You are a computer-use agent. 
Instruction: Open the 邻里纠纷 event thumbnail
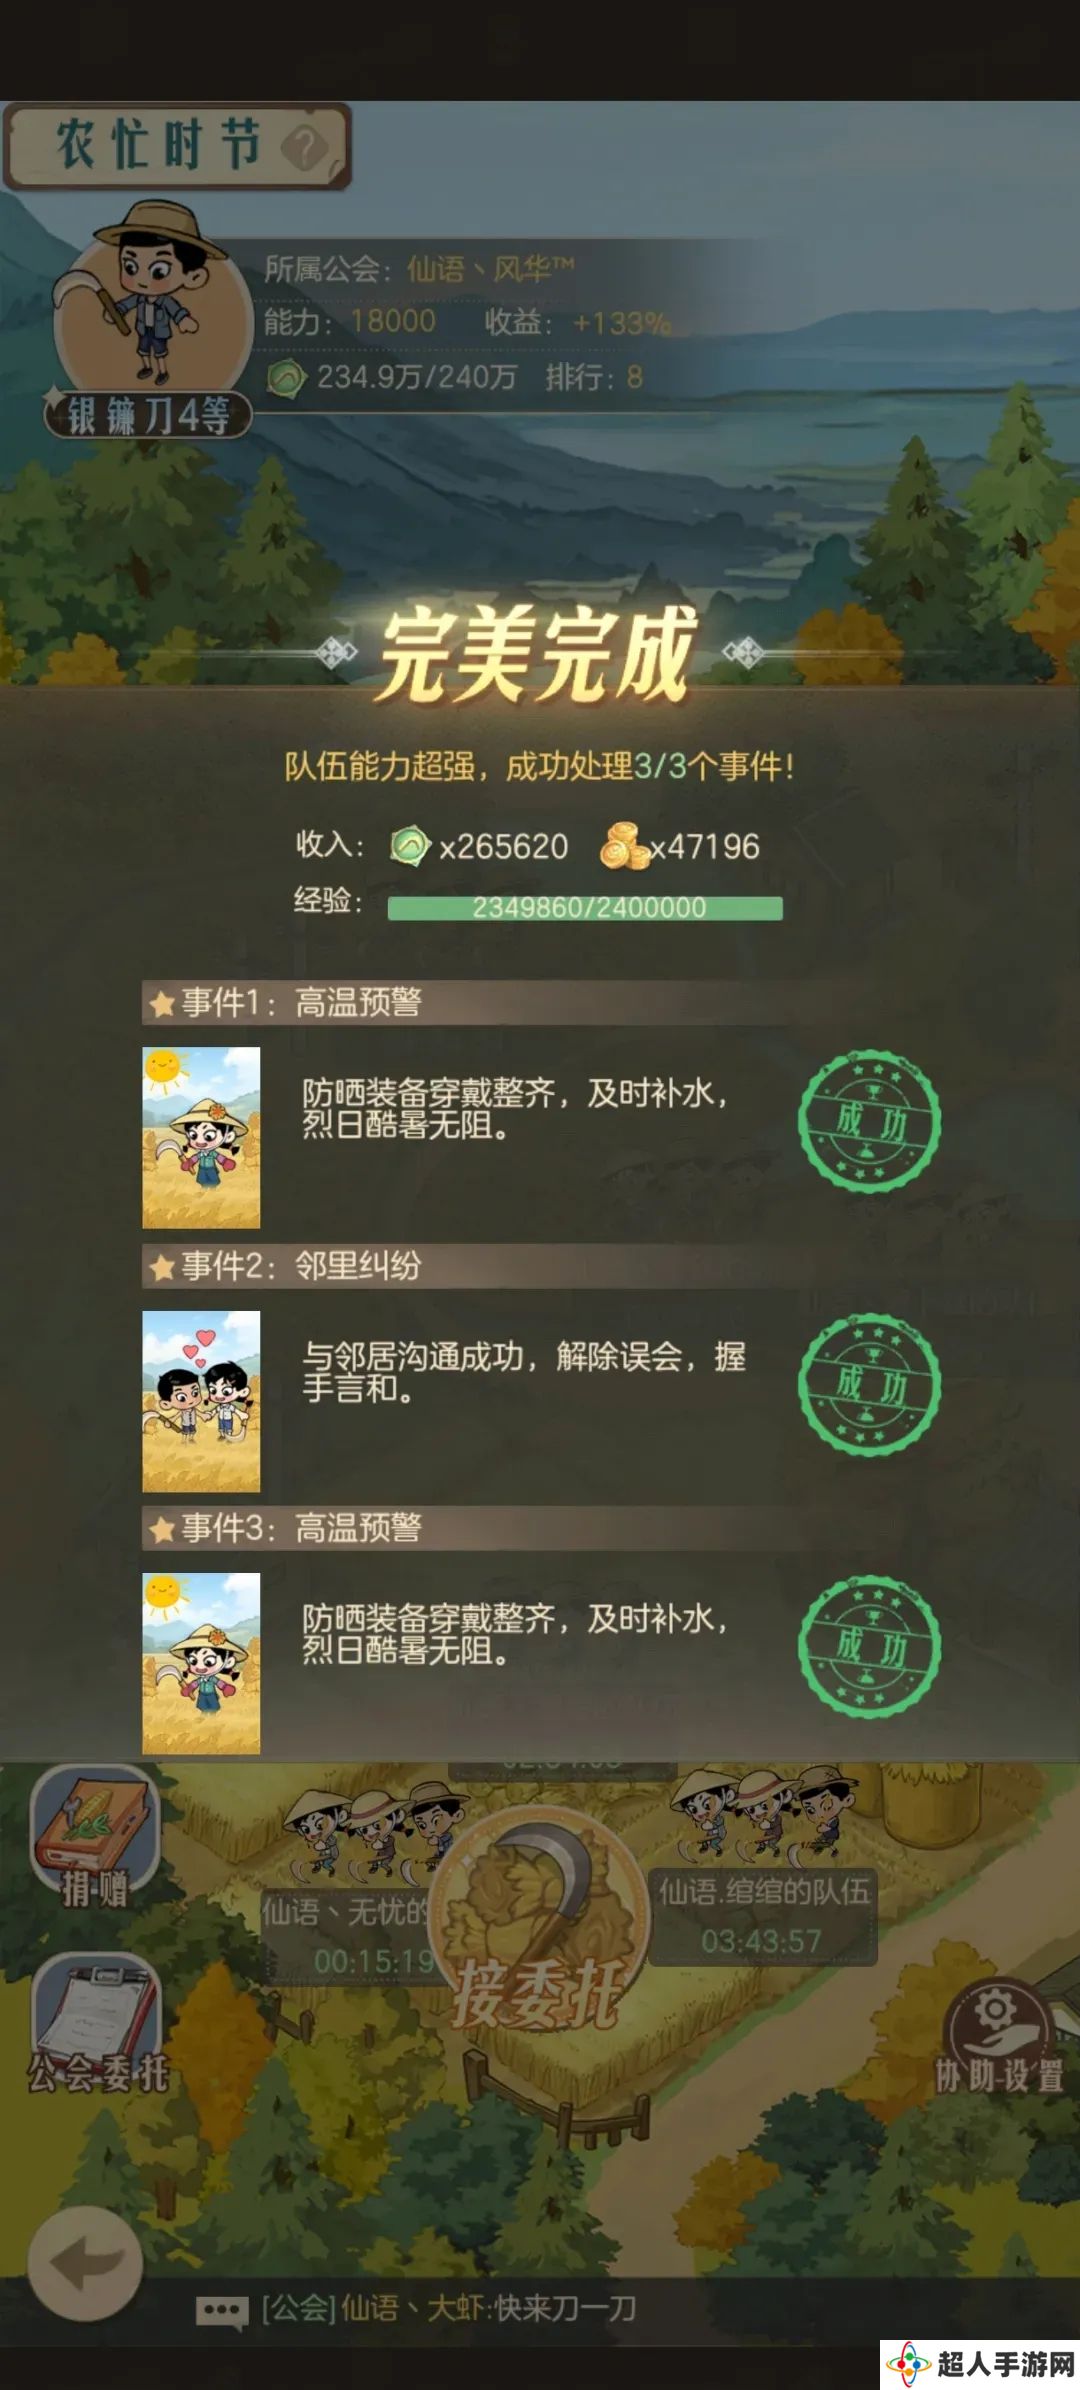click(x=201, y=1401)
